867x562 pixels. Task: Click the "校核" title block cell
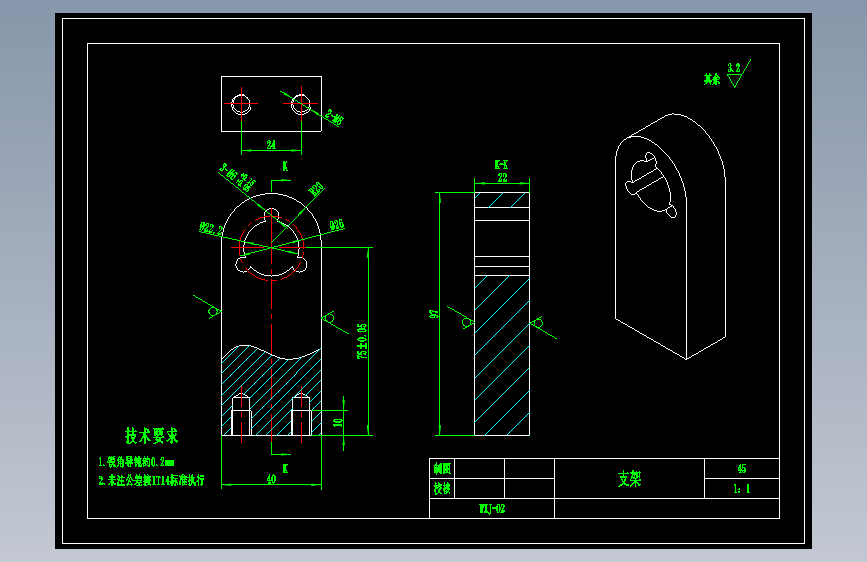pos(442,488)
